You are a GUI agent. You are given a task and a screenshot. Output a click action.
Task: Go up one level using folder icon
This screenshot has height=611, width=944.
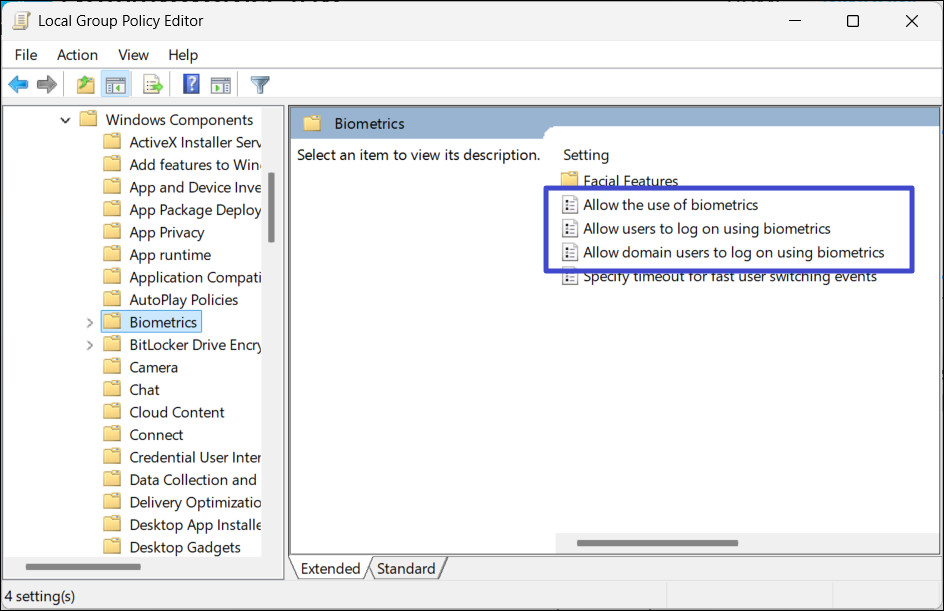click(x=86, y=85)
